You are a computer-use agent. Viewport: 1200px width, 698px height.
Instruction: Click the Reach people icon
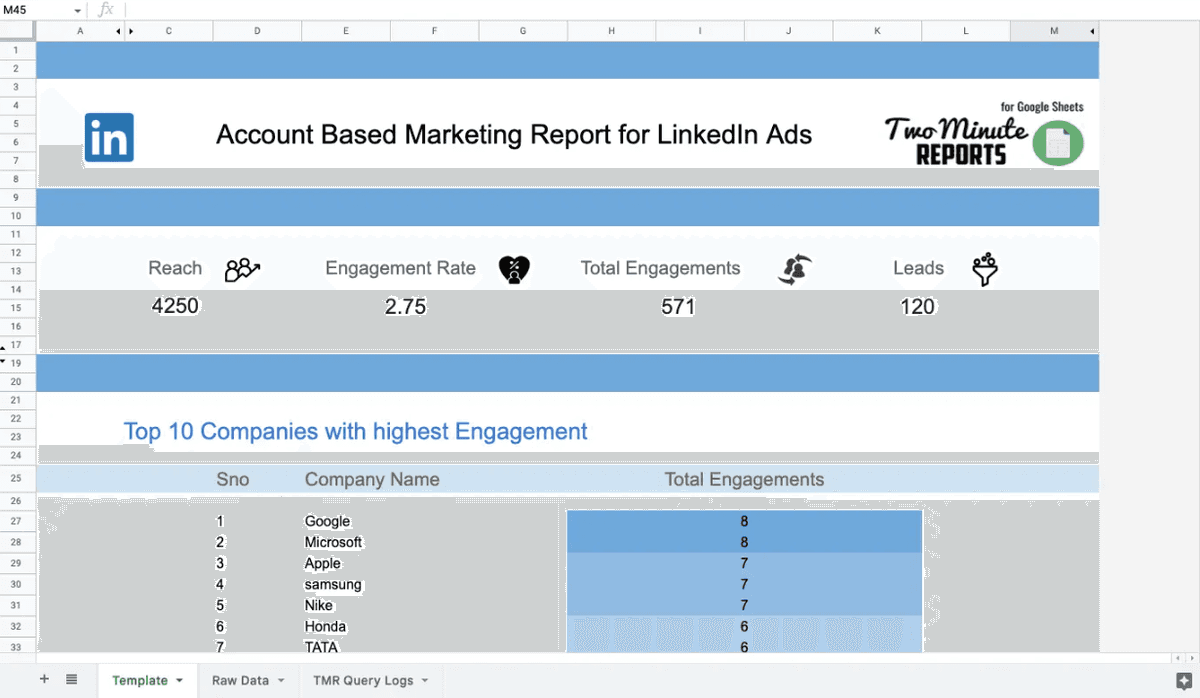pyautogui.click(x=242, y=269)
